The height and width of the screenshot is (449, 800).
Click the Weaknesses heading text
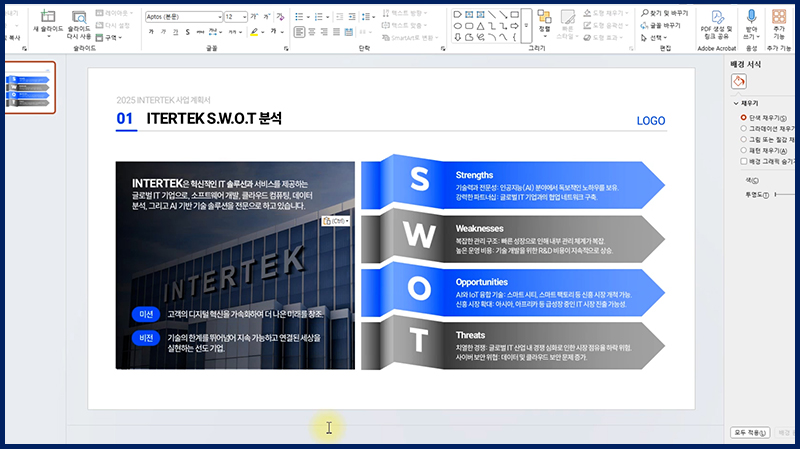[479, 229]
